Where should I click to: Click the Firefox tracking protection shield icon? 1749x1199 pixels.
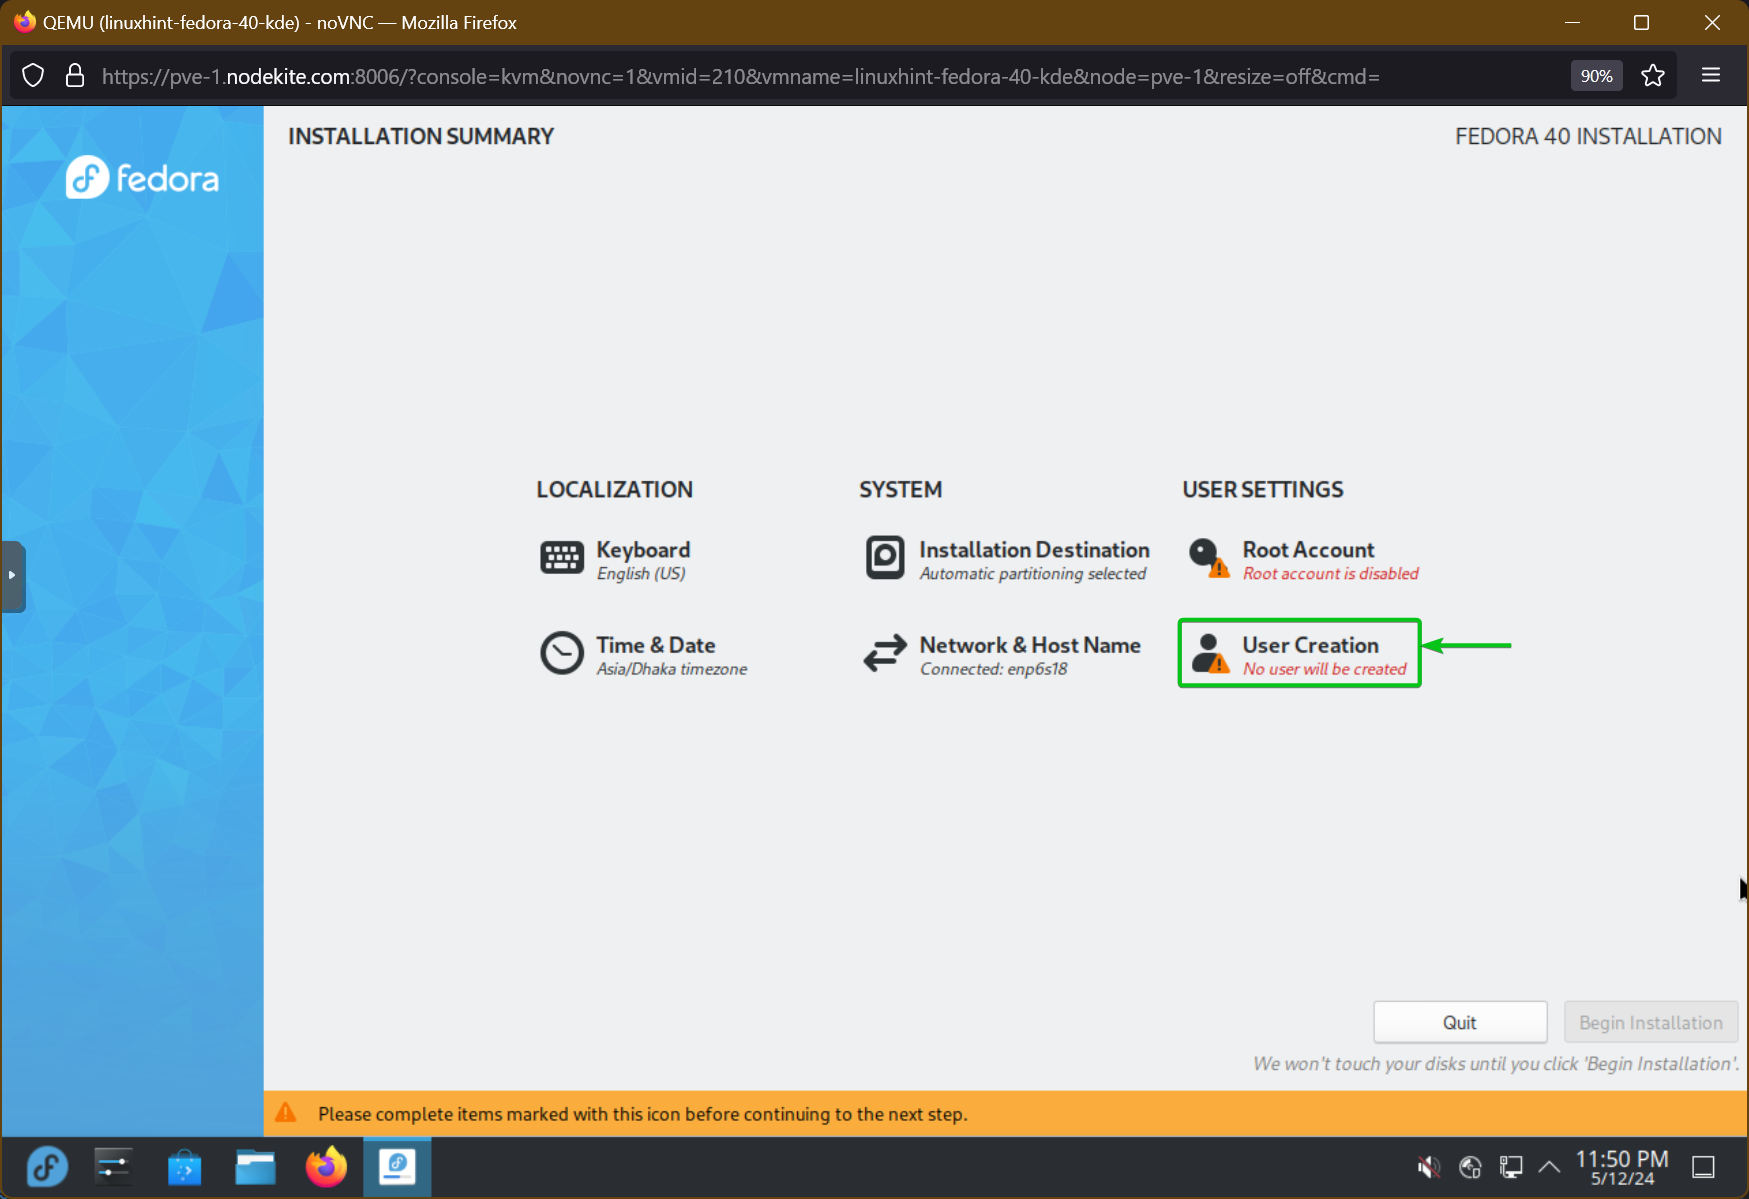[33, 76]
